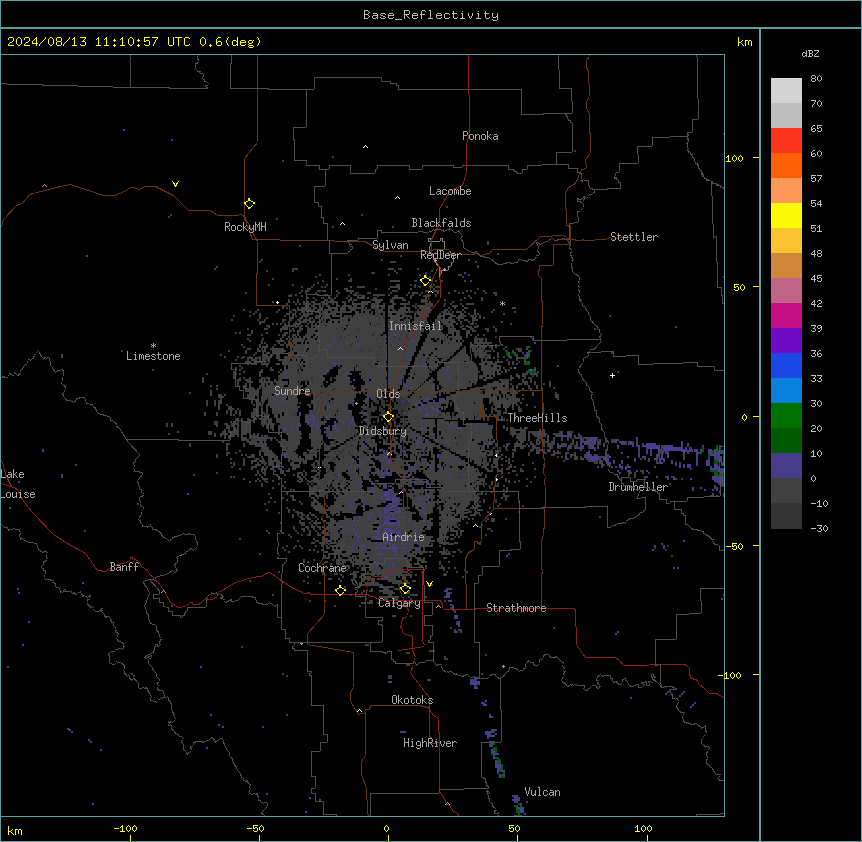This screenshot has width=862, height=842.
Task: Pick the light grey 80-70 dBZ legend swatch
Action: tap(786, 91)
